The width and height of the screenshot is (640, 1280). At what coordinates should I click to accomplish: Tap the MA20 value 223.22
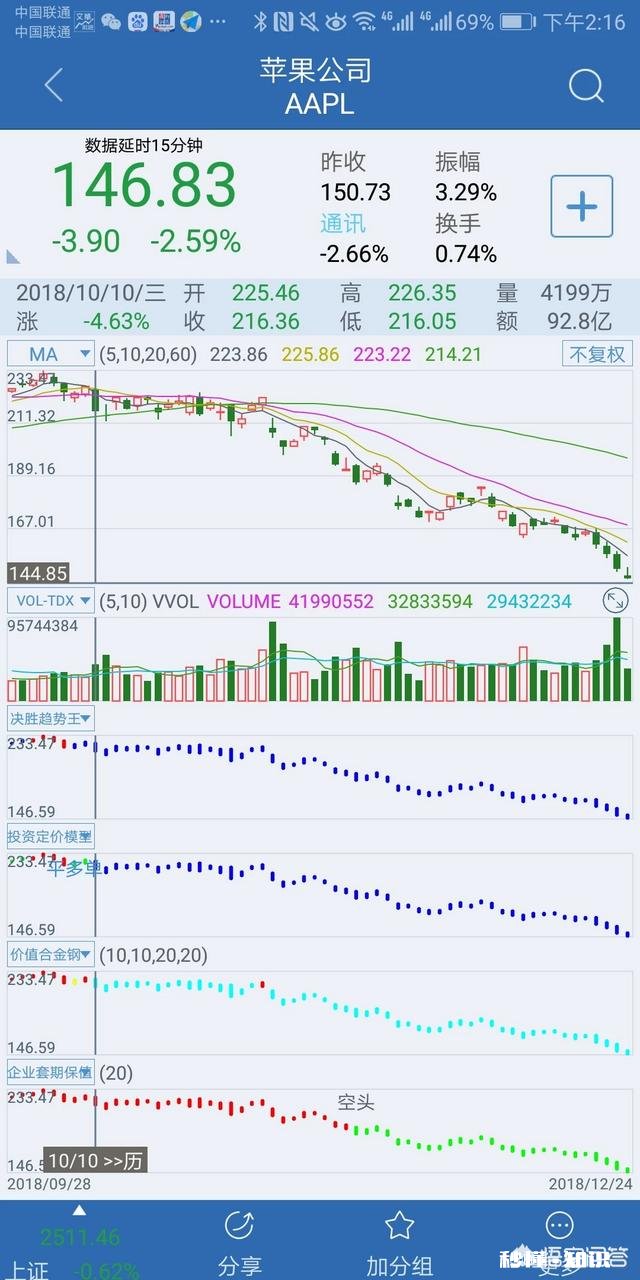click(x=383, y=354)
